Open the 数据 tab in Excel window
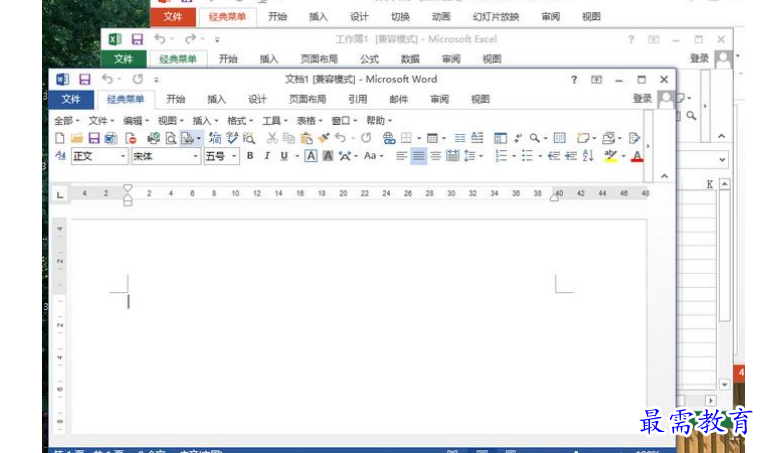761x453 pixels. (410, 59)
